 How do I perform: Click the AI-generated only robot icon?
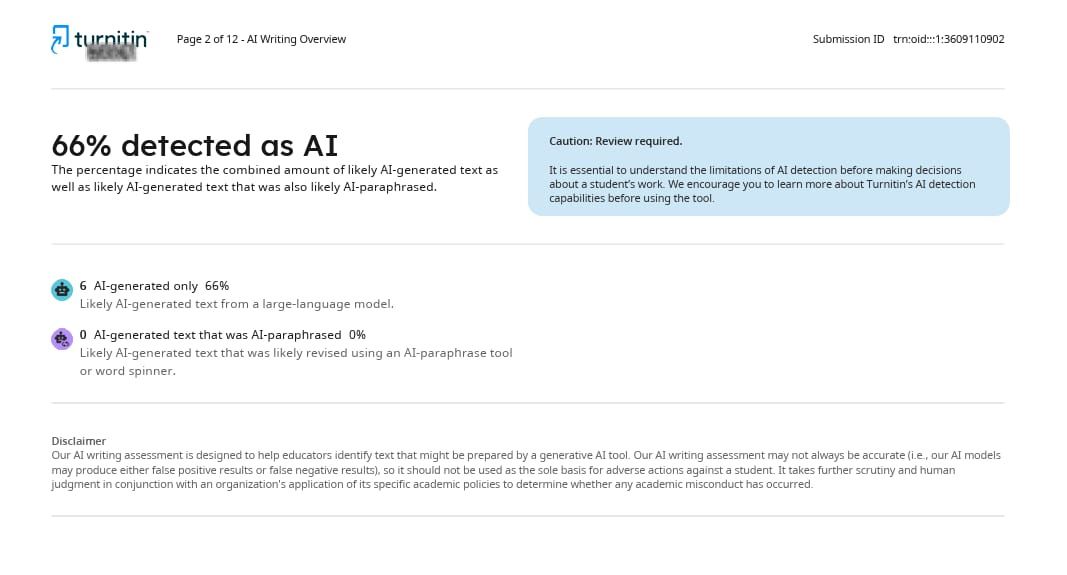pyautogui.click(x=62, y=290)
